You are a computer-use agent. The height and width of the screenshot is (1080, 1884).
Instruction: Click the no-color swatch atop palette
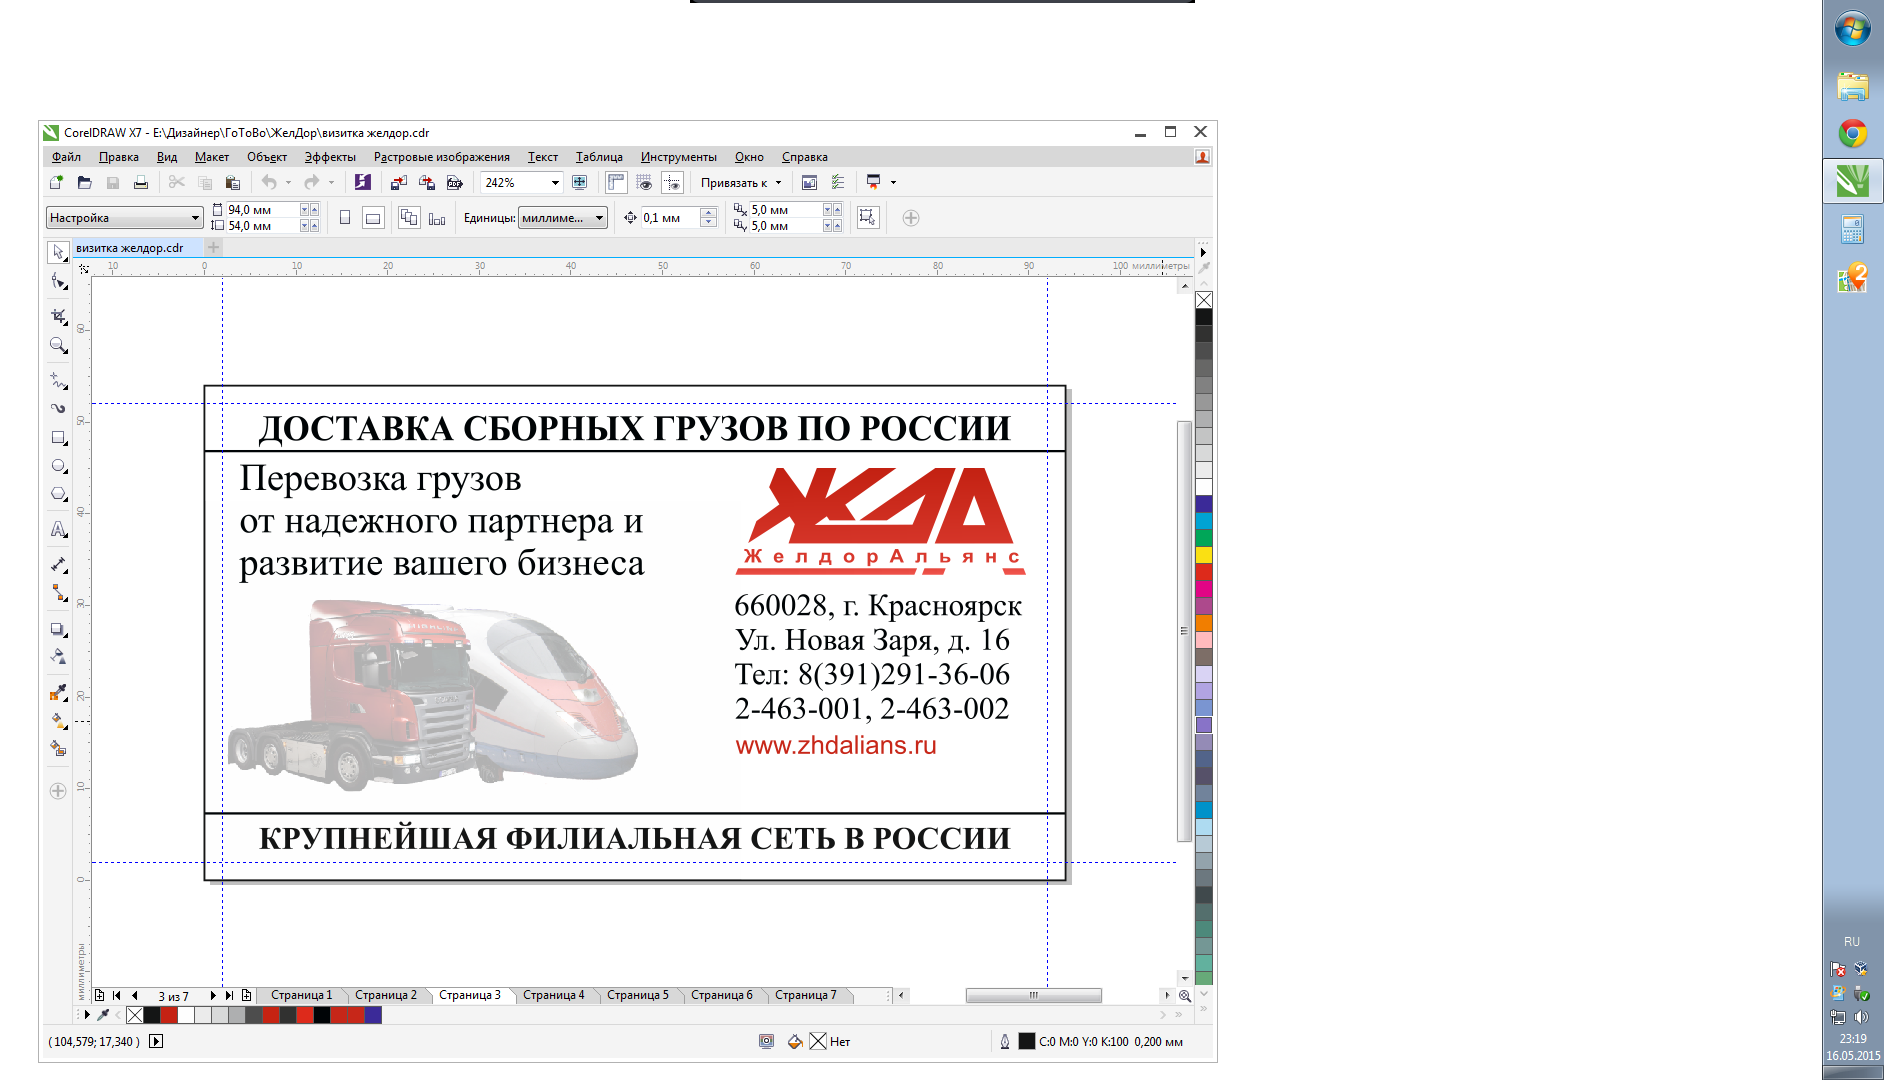pyautogui.click(x=1204, y=300)
